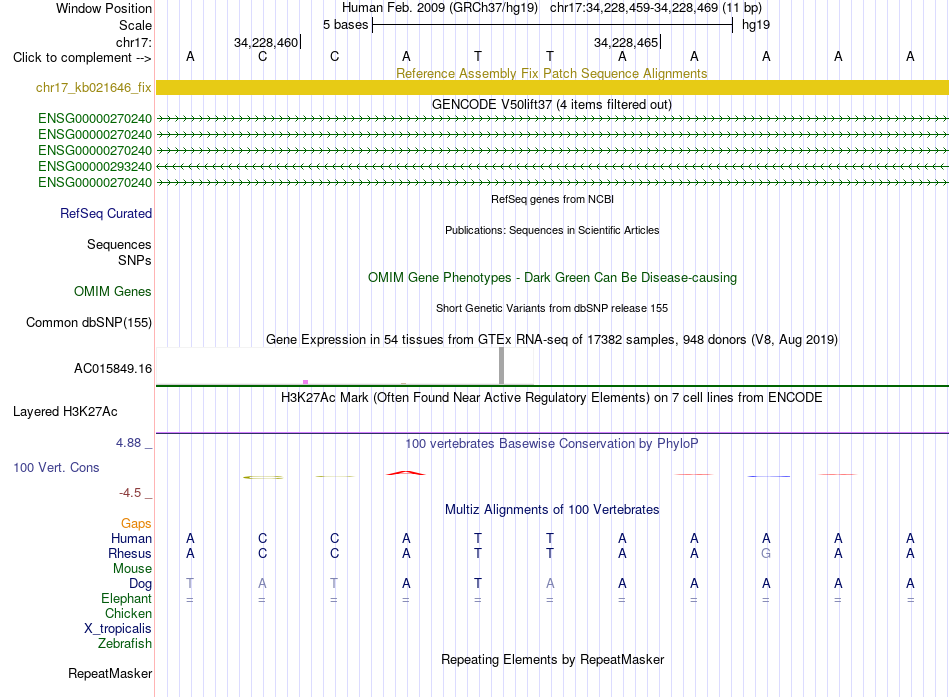Open the H3K27Ac Mark track title
This screenshot has width=950, height=697.
pos(551,398)
